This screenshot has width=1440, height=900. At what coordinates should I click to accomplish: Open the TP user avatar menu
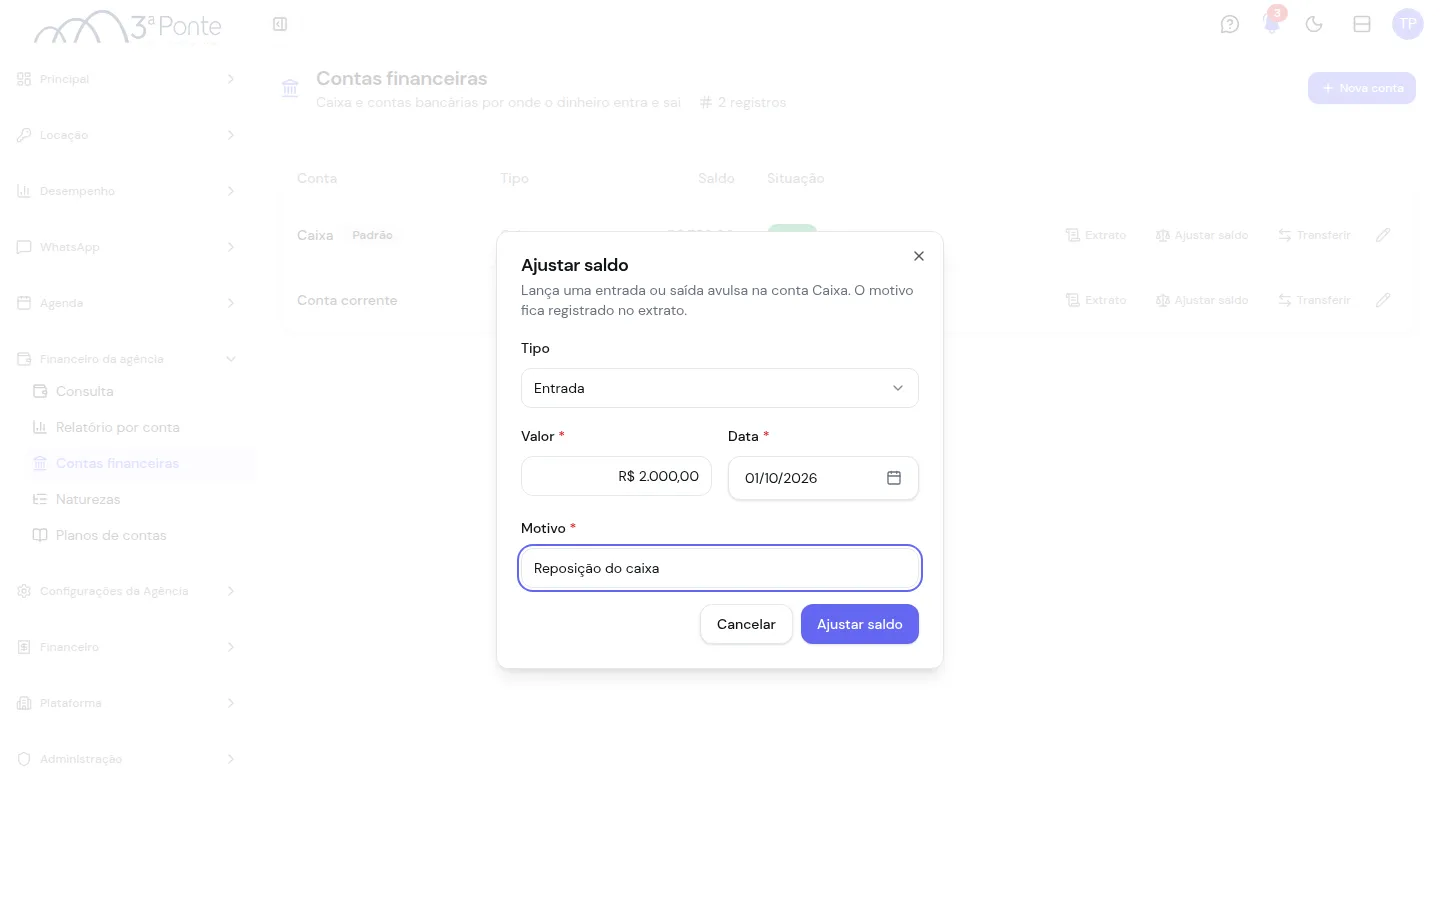tap(1407, 24)
